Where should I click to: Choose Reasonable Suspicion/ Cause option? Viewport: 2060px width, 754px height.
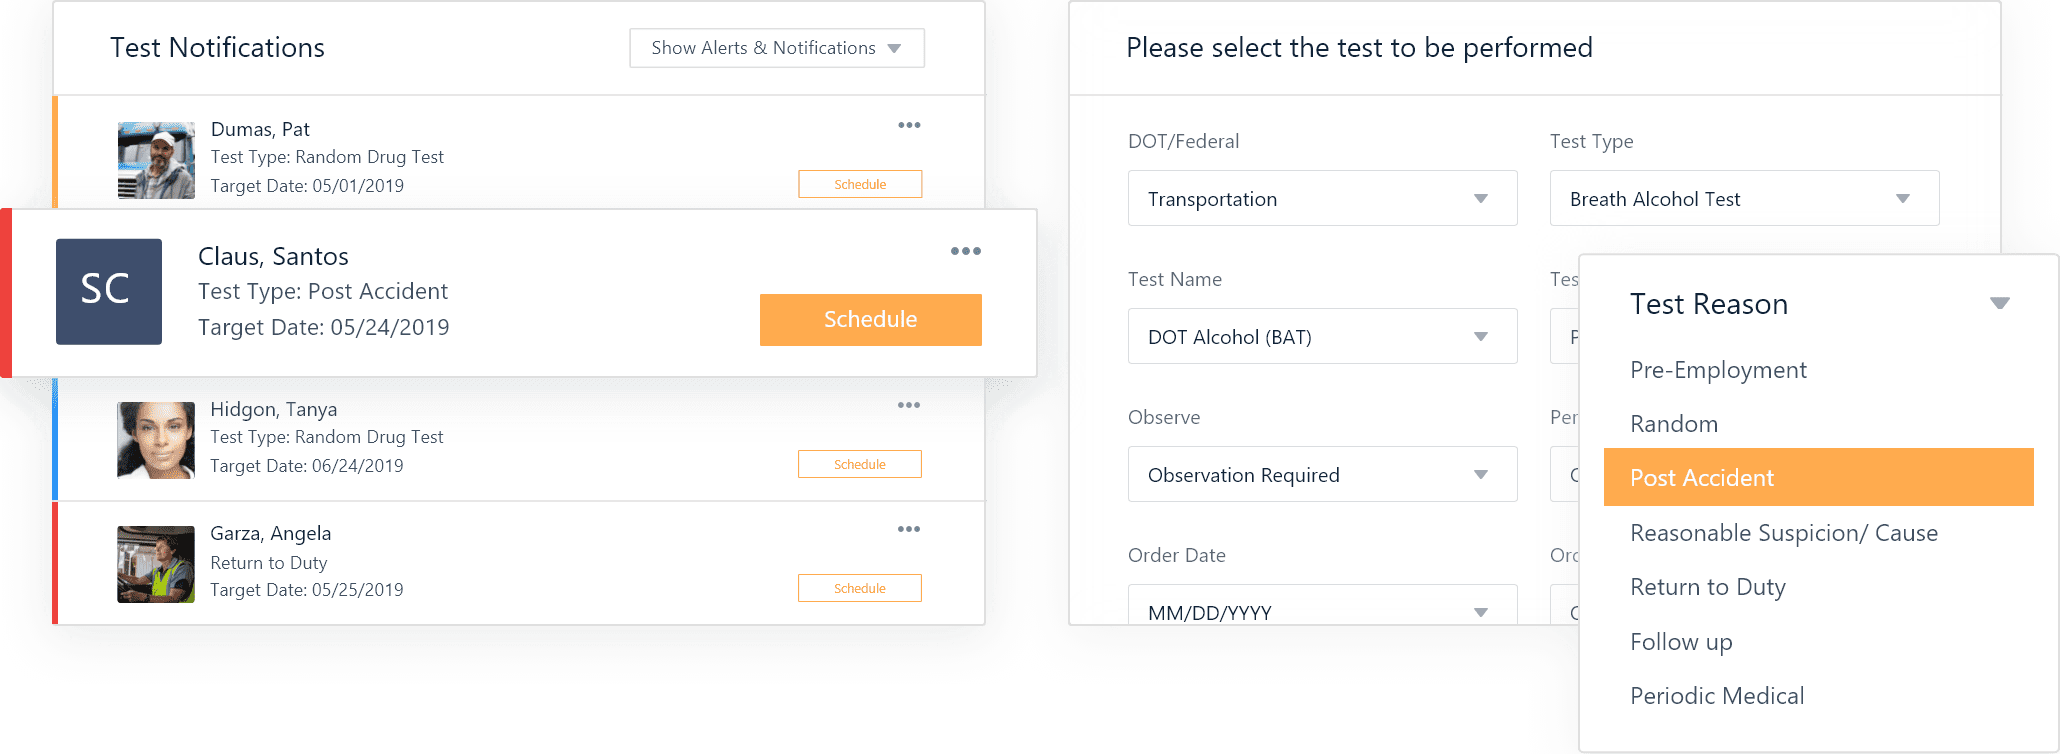1784,533
